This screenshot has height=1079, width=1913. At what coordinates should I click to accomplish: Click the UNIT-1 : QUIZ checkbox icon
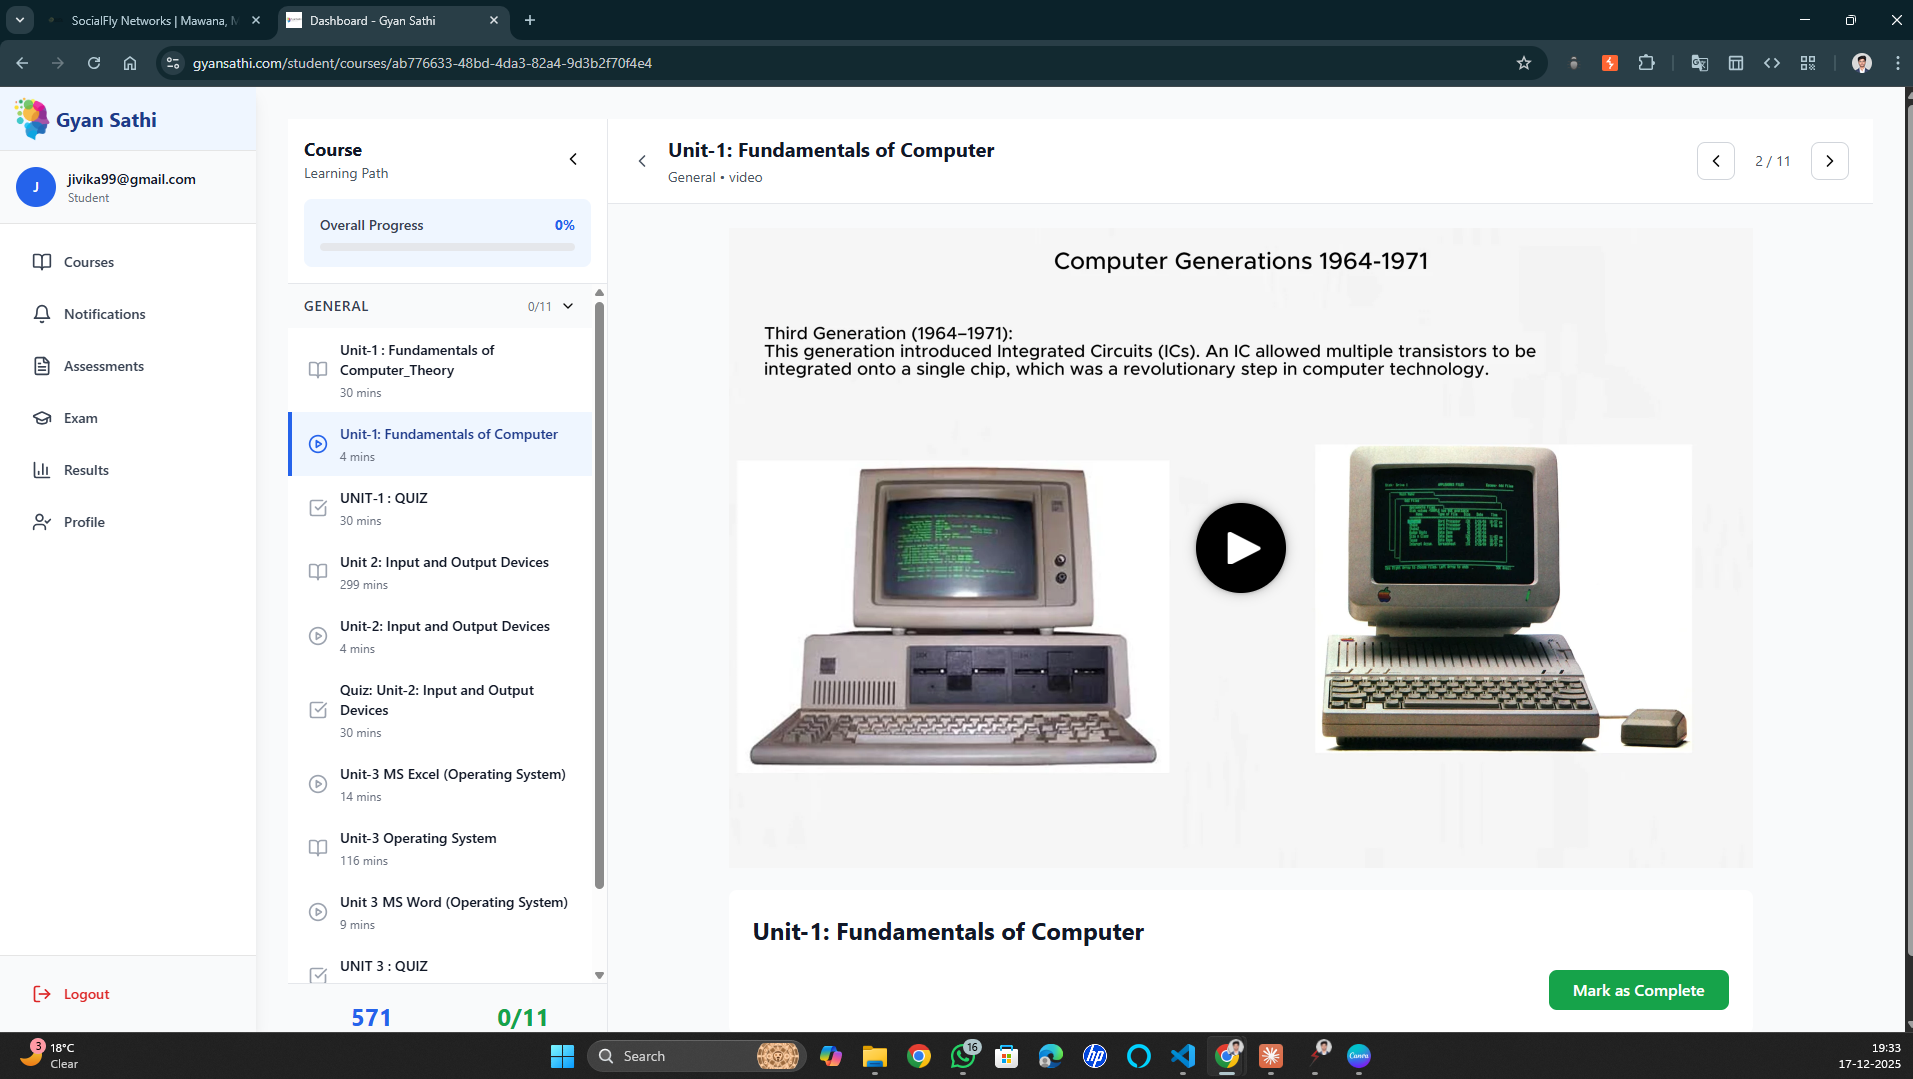[x=318, y=508]
